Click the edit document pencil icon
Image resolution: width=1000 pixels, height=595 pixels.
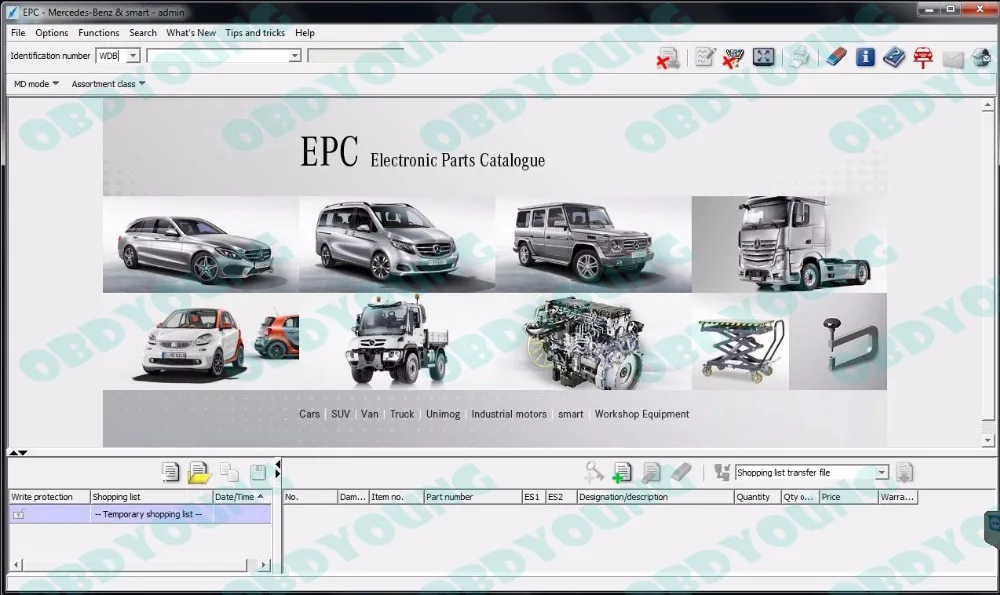(x=651, y=472)
